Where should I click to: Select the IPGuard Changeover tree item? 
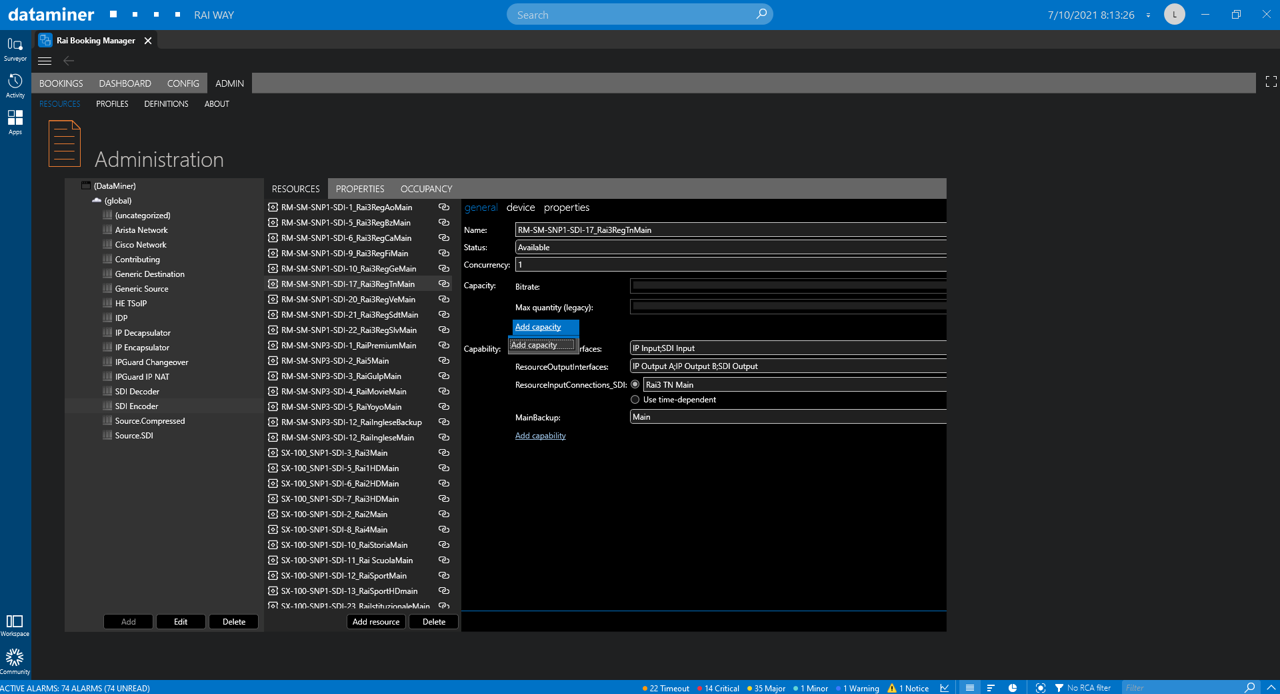click(x=151, y=362)
